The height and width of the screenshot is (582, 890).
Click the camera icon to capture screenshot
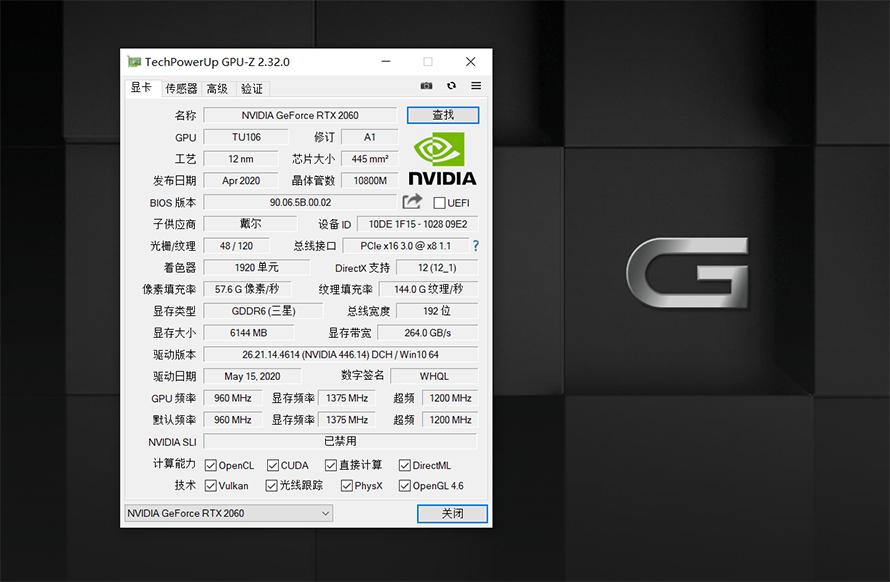(x=426, y=86)
